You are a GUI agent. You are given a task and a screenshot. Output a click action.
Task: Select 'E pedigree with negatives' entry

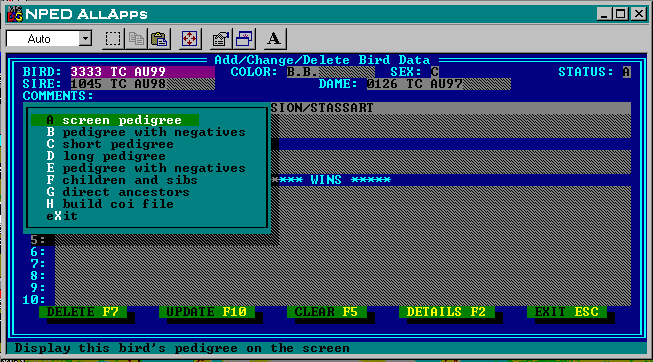tap(146, 168)
